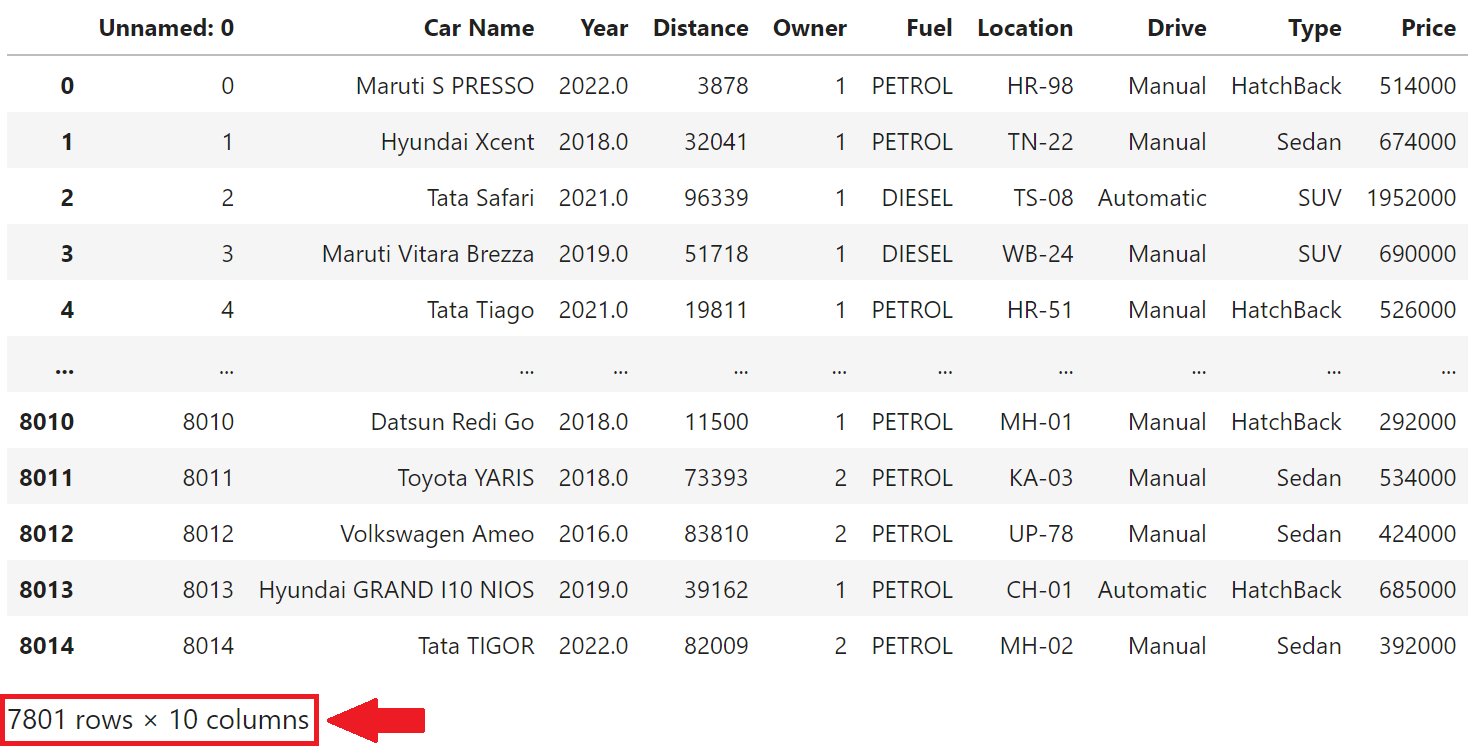This screenshot has width=1476, height=747.
Task: Select the 'Distance' column header
Action: pyautogui.click(x=701, y=28)
